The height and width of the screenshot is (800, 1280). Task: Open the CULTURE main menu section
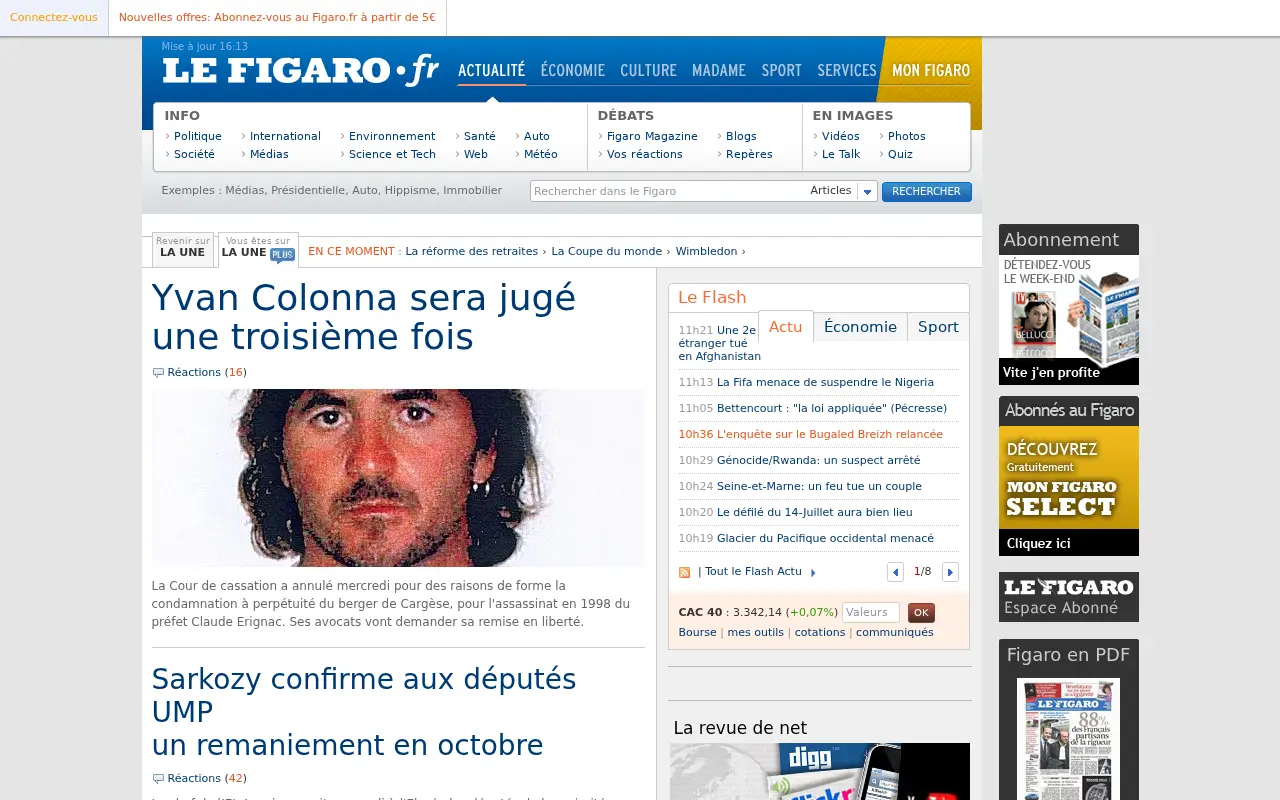[x=648, y=70]
